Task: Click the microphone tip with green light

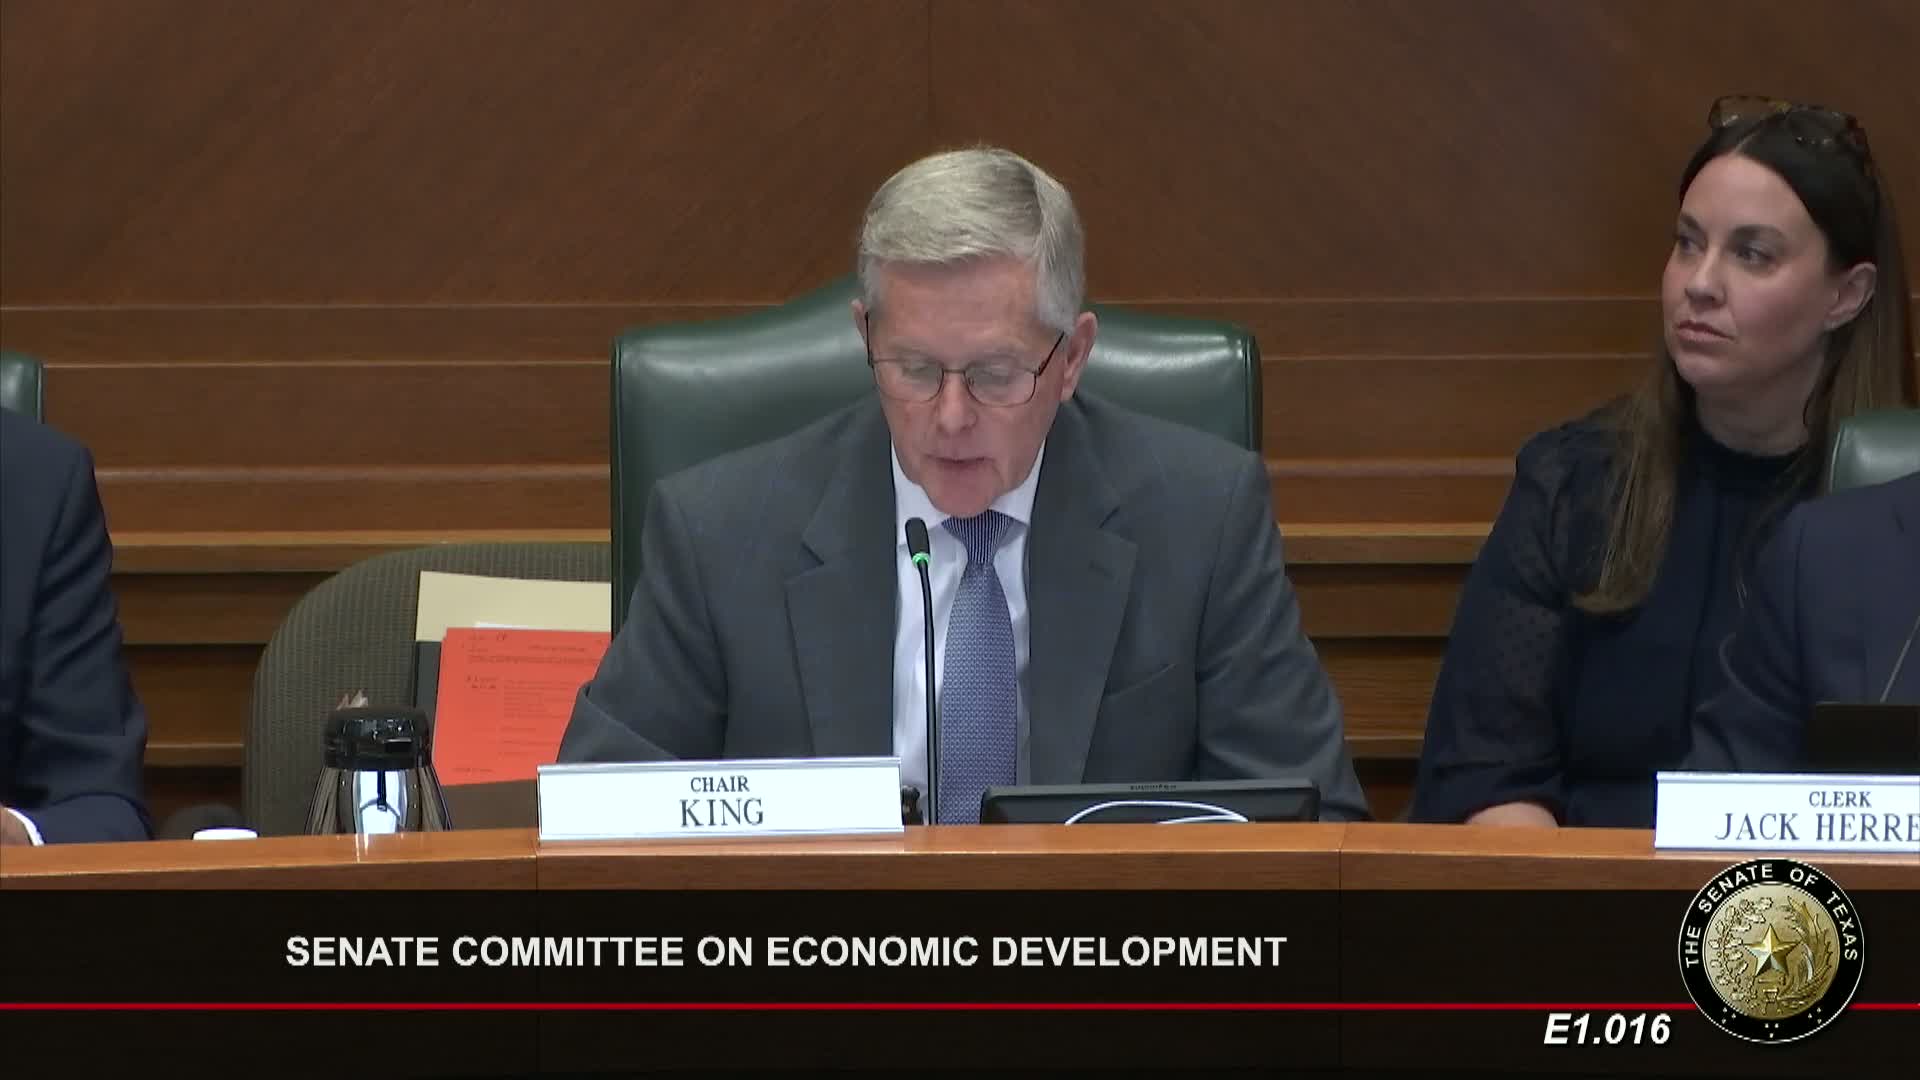Action: [x=917, y=540]
